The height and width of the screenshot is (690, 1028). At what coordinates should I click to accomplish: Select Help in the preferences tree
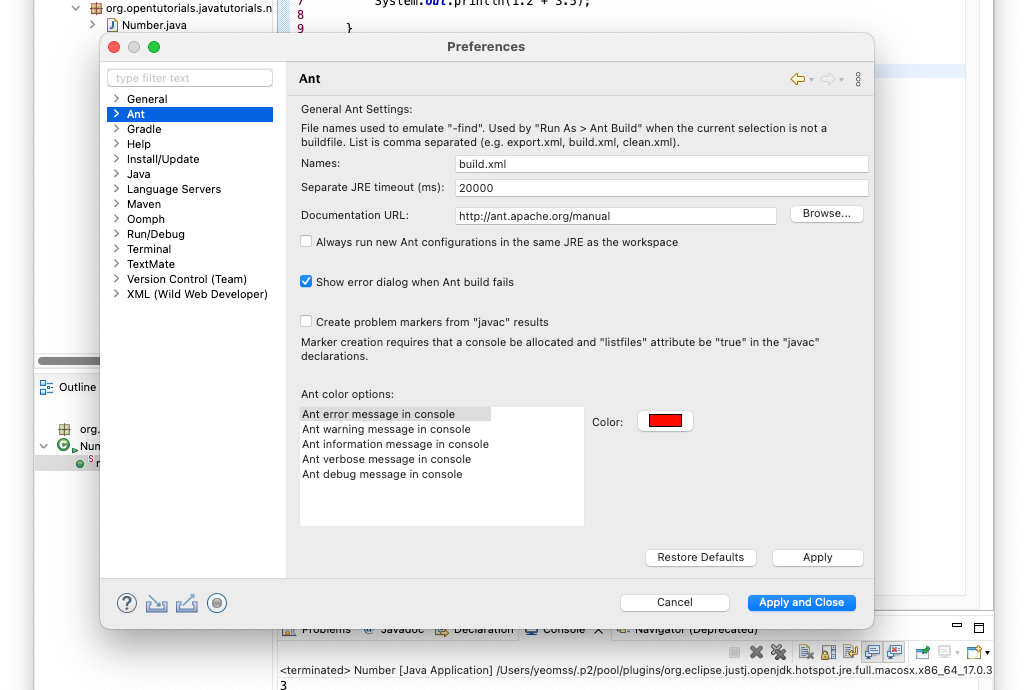[138, 144]
